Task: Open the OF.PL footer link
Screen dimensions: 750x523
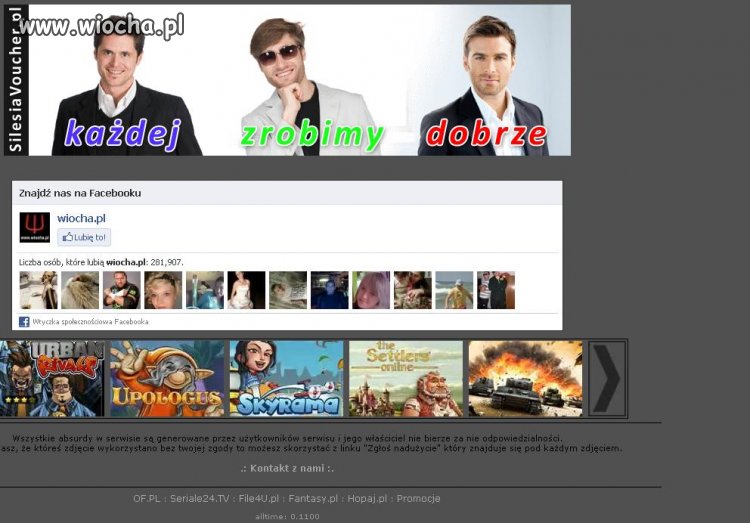Action: tap(146, 499)
